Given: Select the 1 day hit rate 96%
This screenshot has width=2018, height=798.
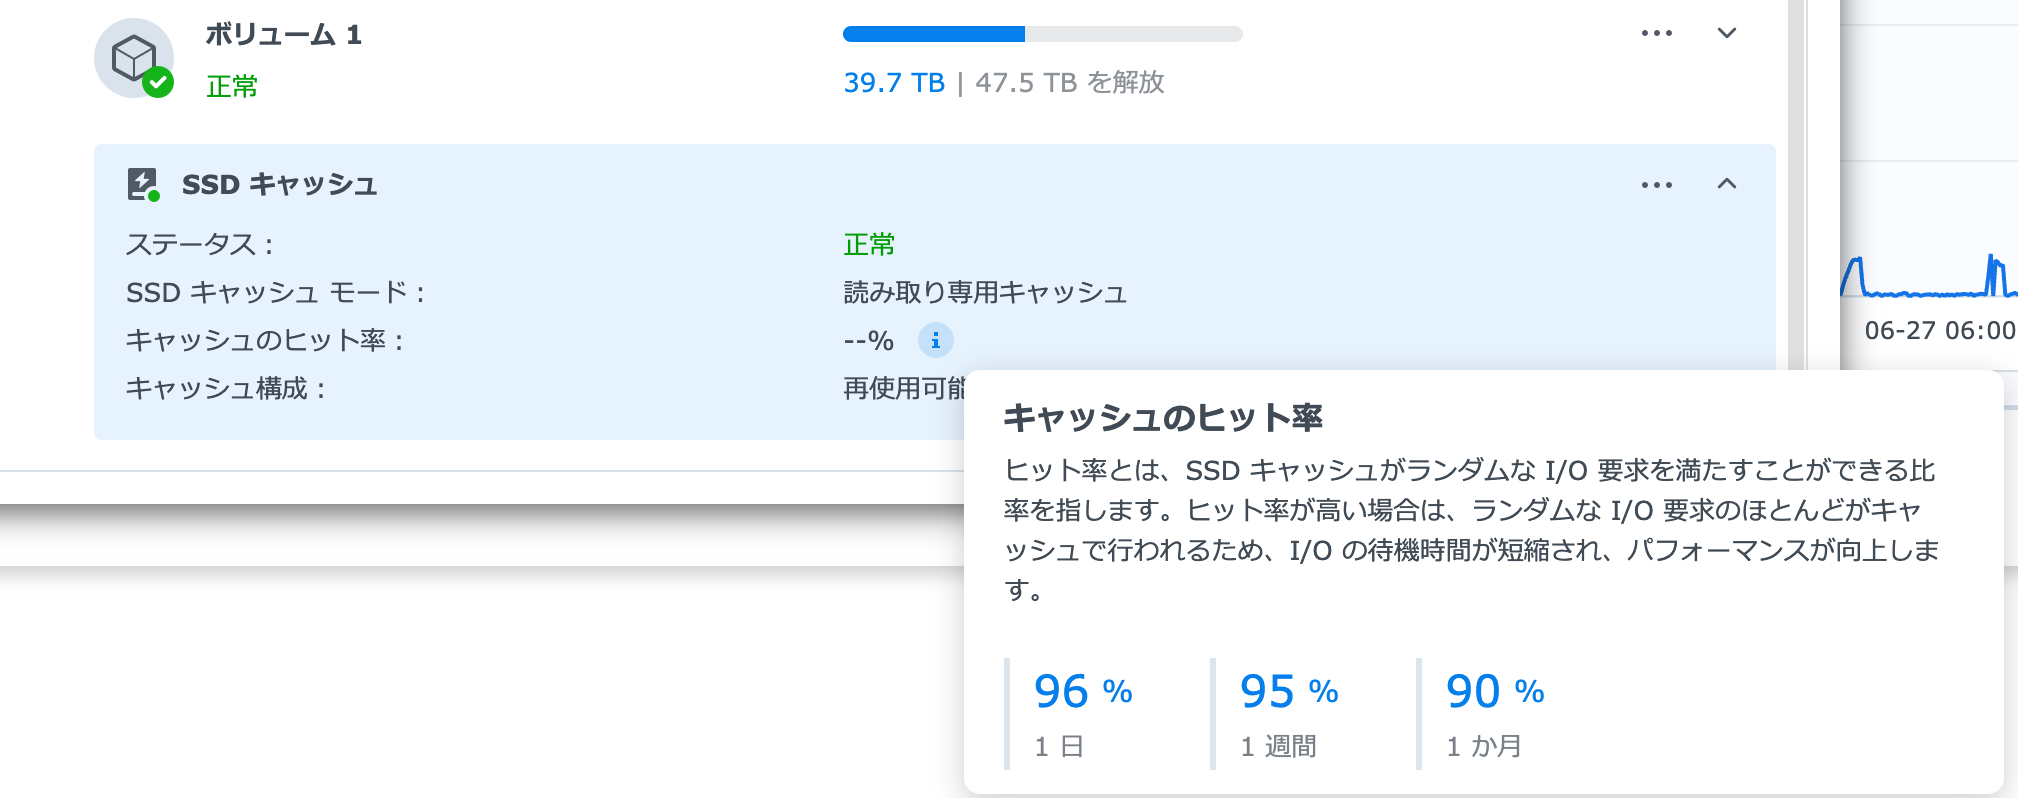Looking at the screenshot, I should coord(1082,692).
